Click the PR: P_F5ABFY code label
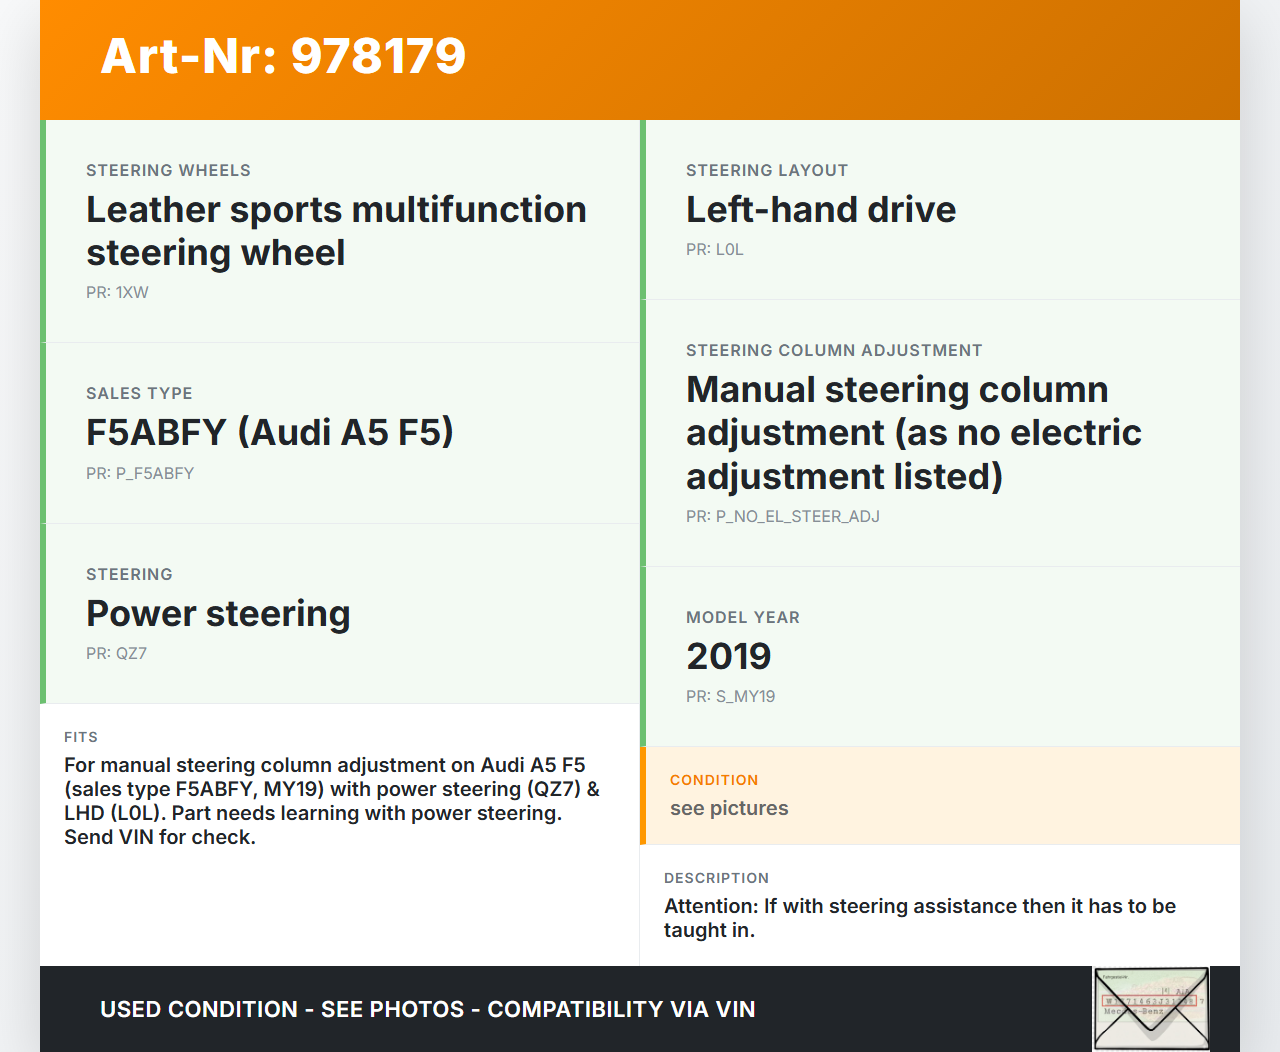 pyautogui.click(x=140, y=474)
